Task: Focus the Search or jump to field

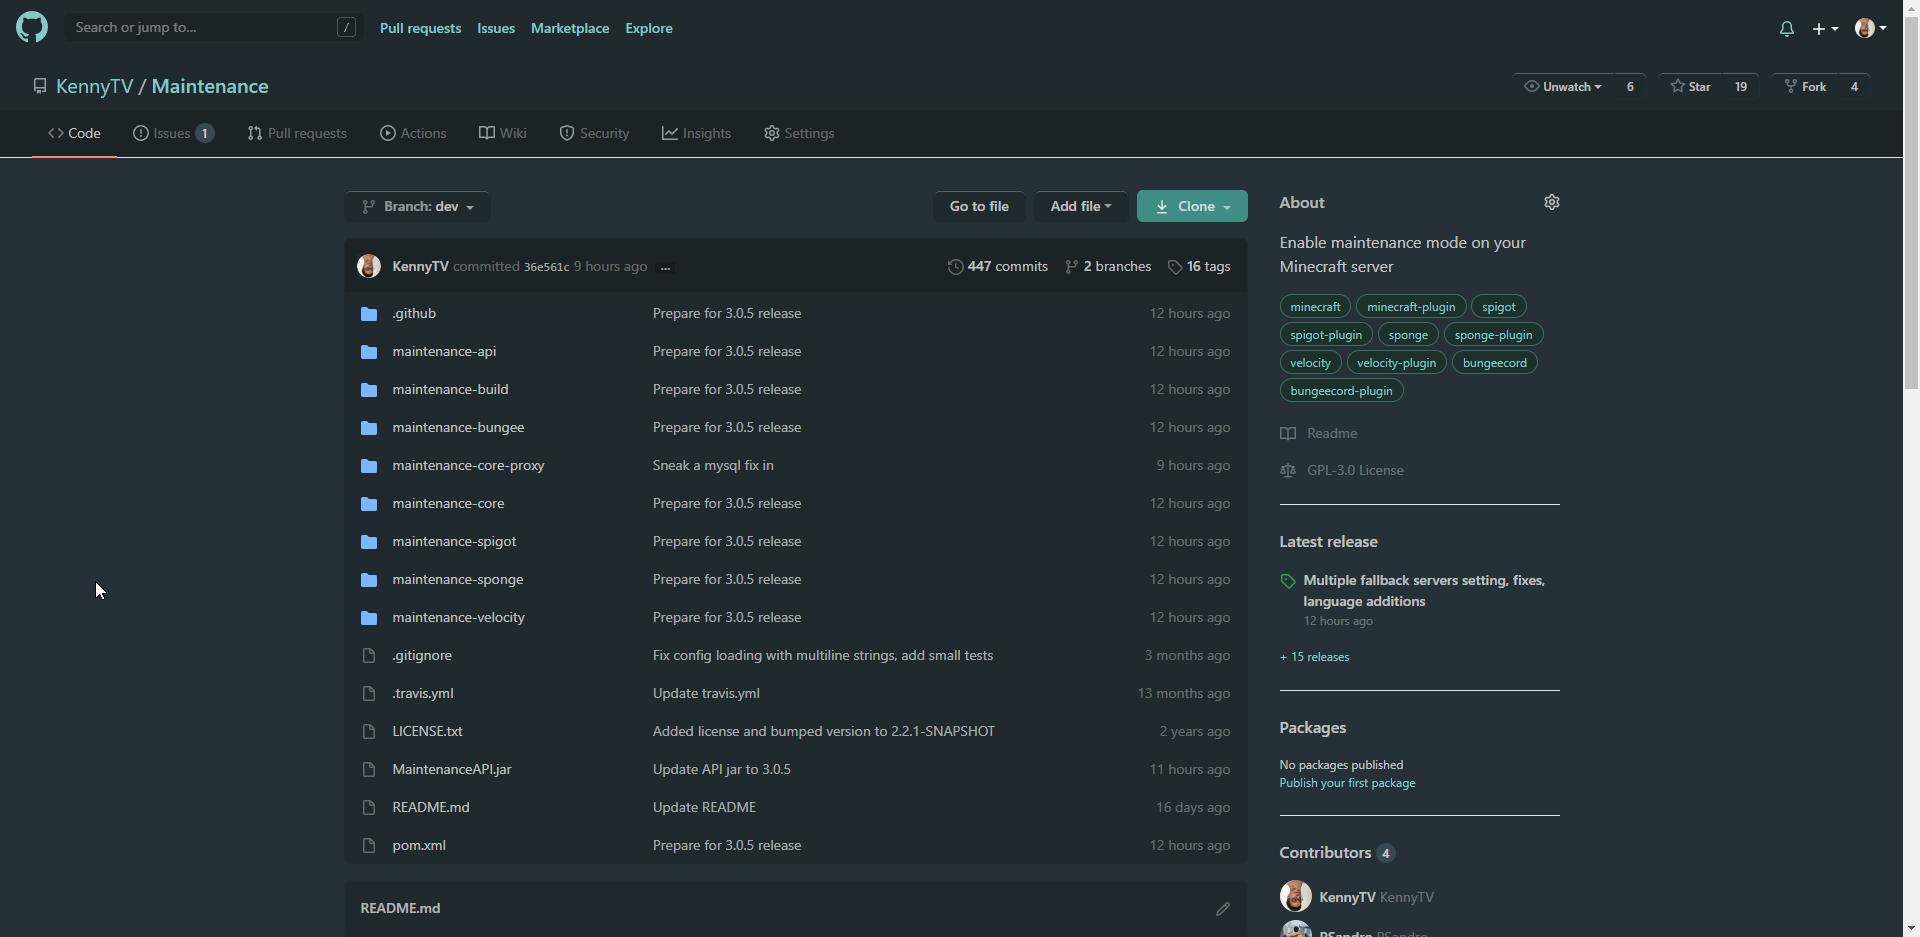Action: [x=214, y=27]
